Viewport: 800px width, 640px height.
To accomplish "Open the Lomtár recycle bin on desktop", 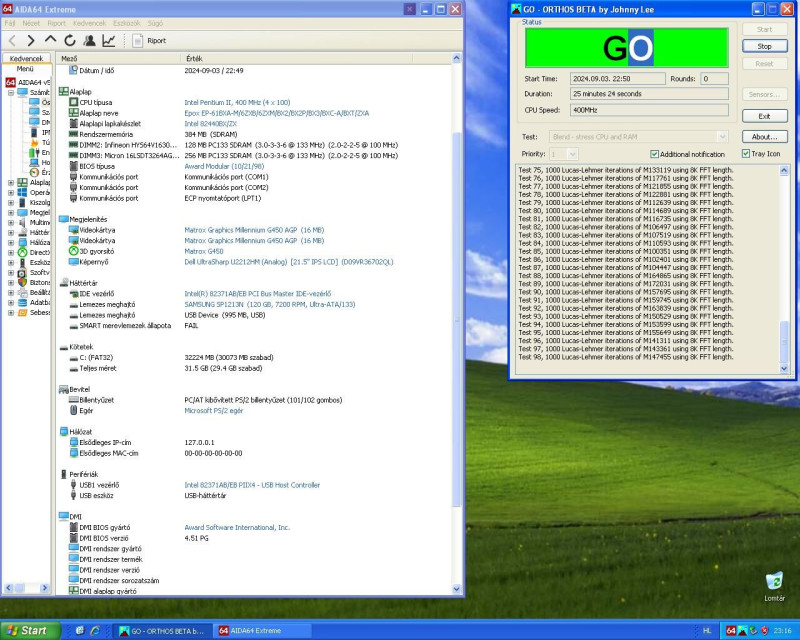I will pyautogui.click(x=774, y=582).
